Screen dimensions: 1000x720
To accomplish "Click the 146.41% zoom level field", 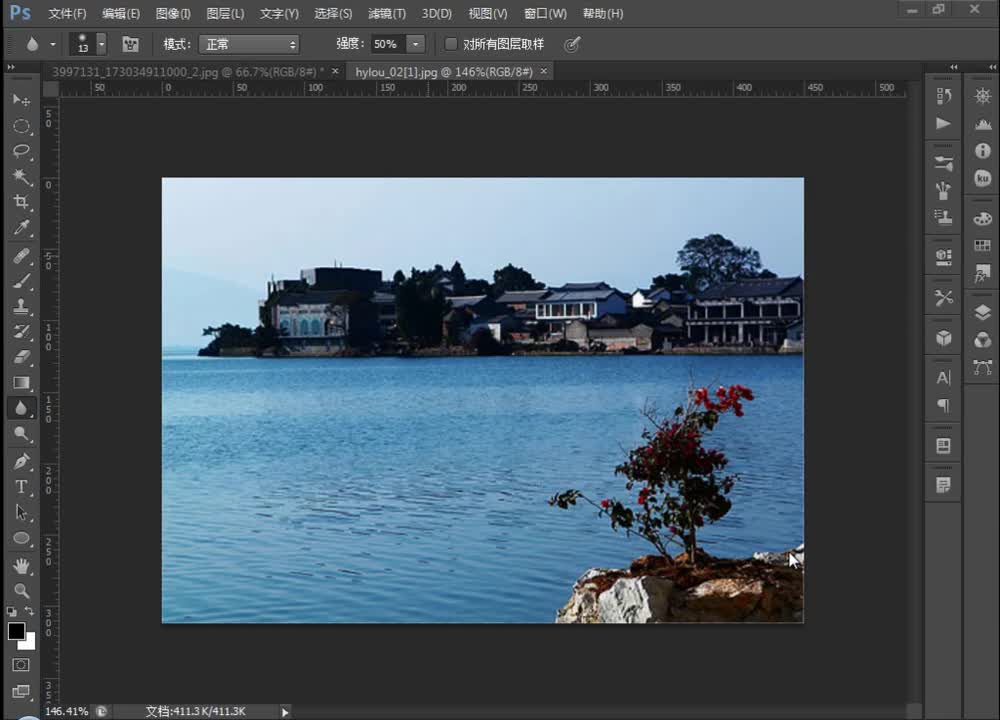I will (x=67, y=711).
